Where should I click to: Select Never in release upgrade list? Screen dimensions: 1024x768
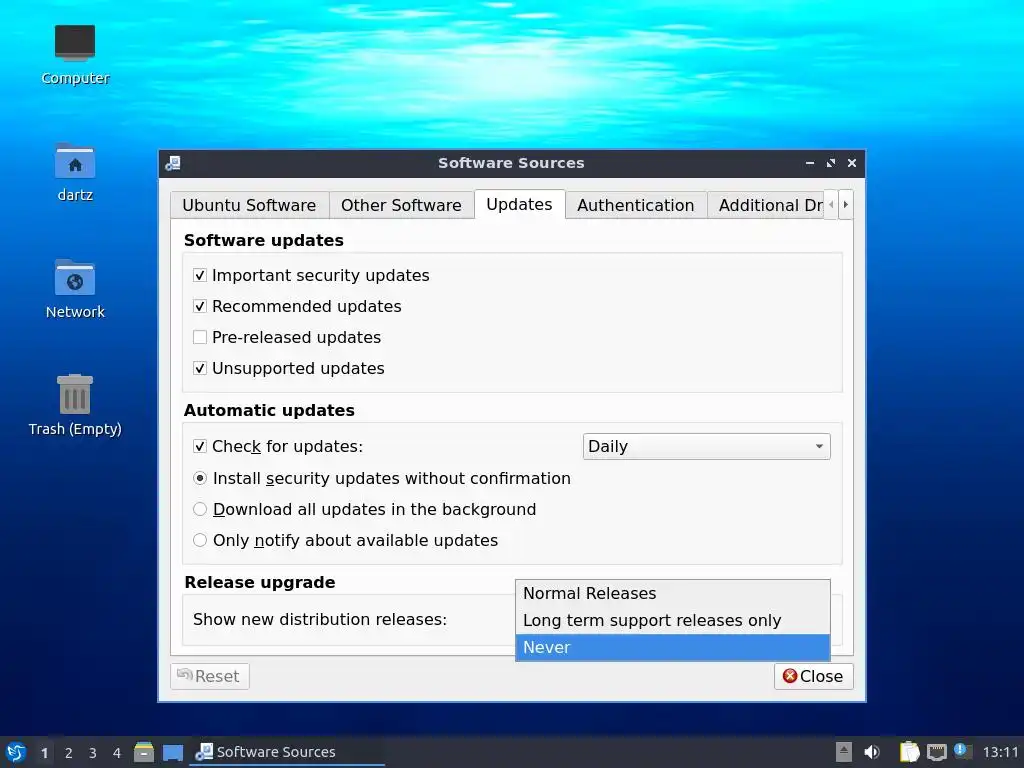pos(673,648)
